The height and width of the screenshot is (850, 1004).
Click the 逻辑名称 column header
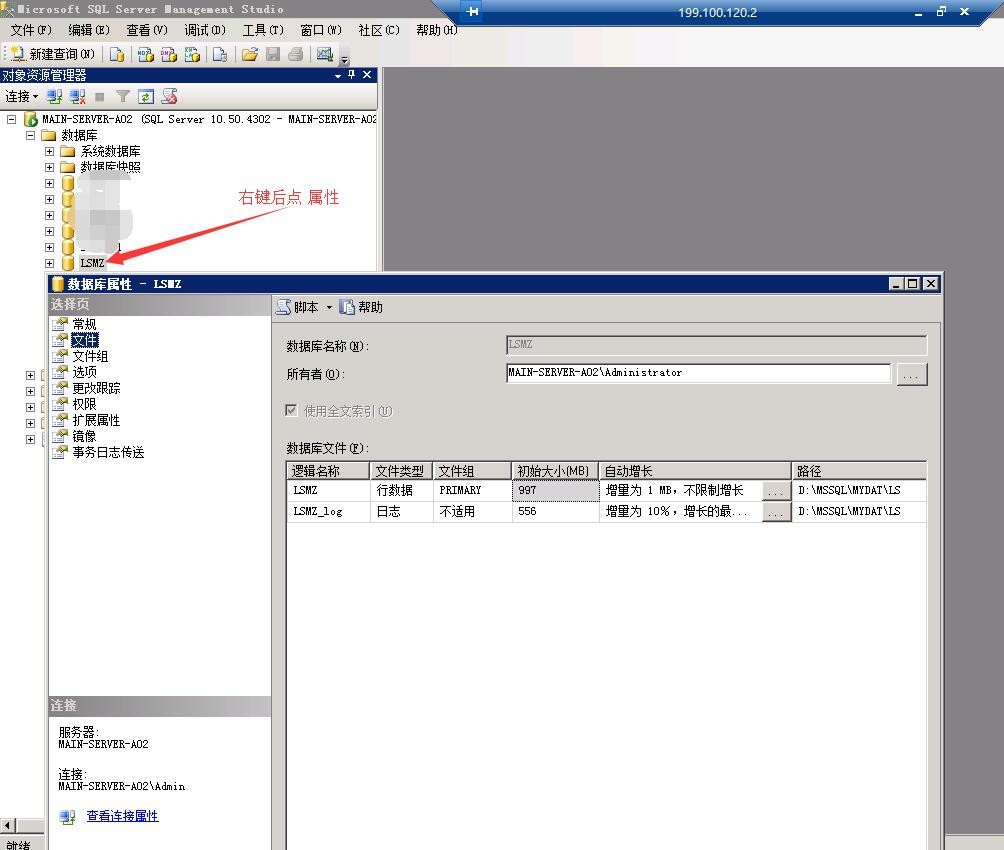tap(328, 471)
